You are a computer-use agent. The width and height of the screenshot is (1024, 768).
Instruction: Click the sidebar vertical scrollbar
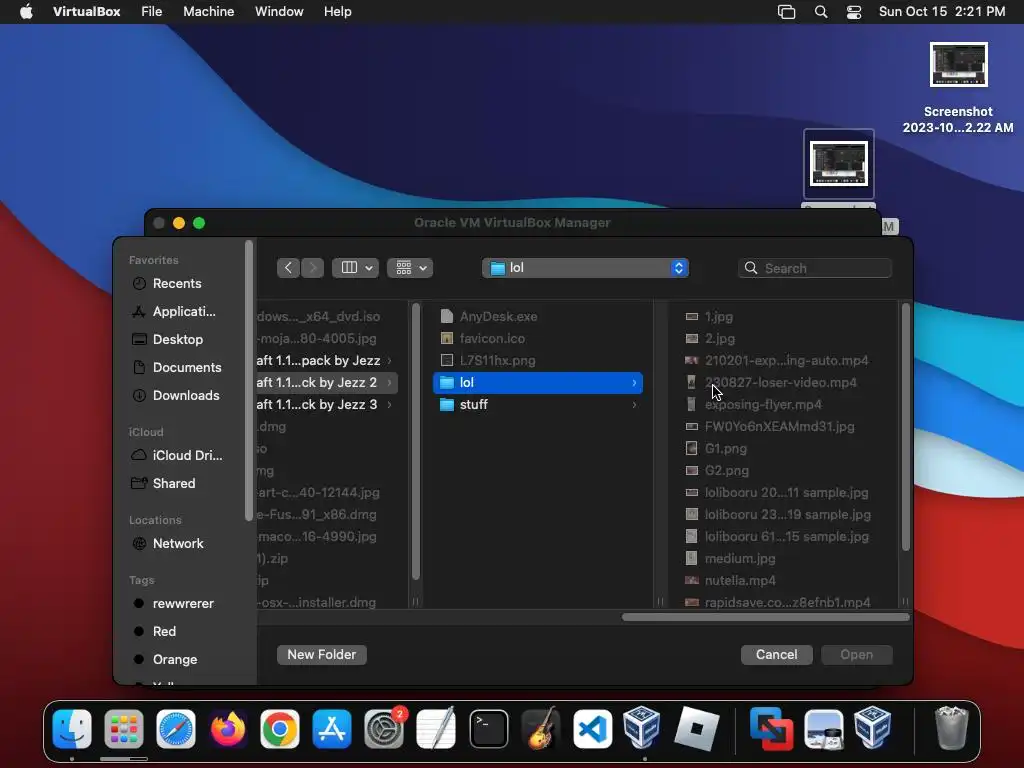[248, 381]
